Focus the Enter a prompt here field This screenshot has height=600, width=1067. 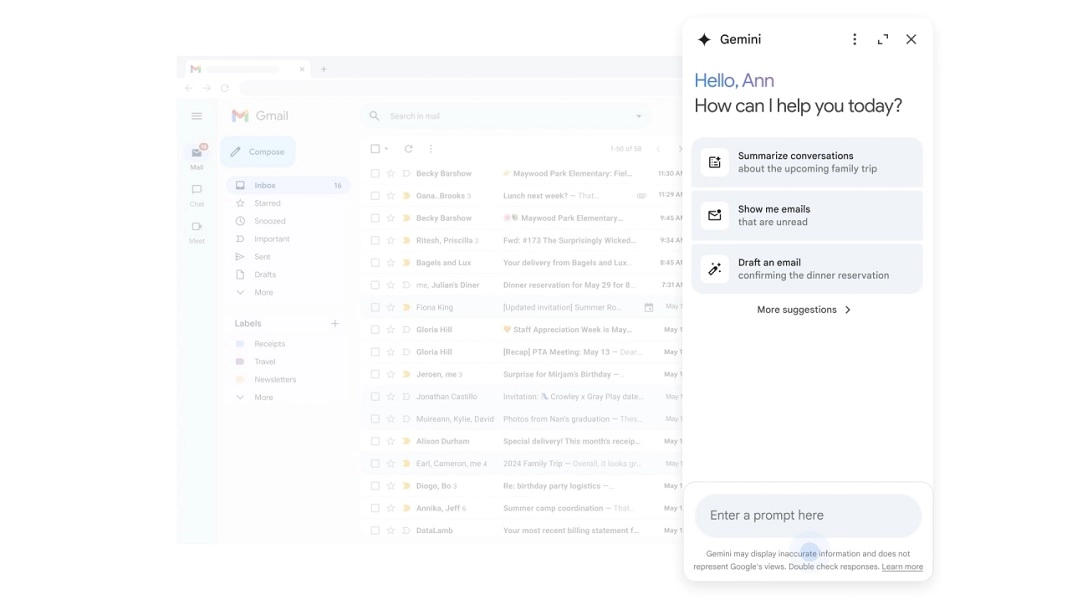click(x=808, y=515)
